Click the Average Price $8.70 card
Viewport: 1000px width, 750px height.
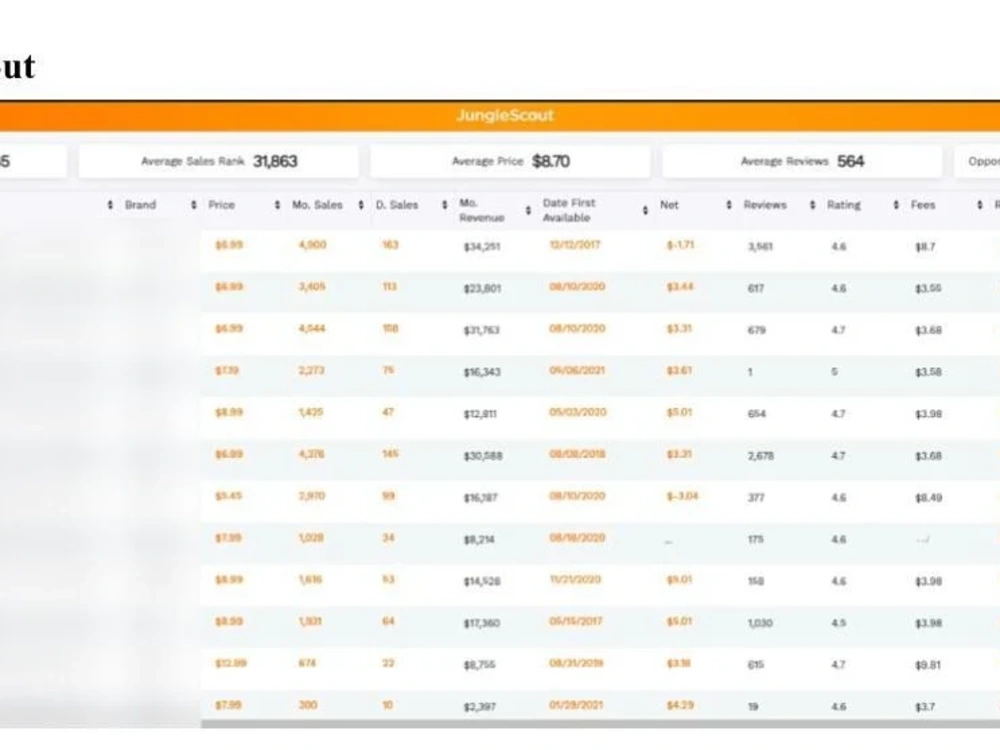(510, 161)
